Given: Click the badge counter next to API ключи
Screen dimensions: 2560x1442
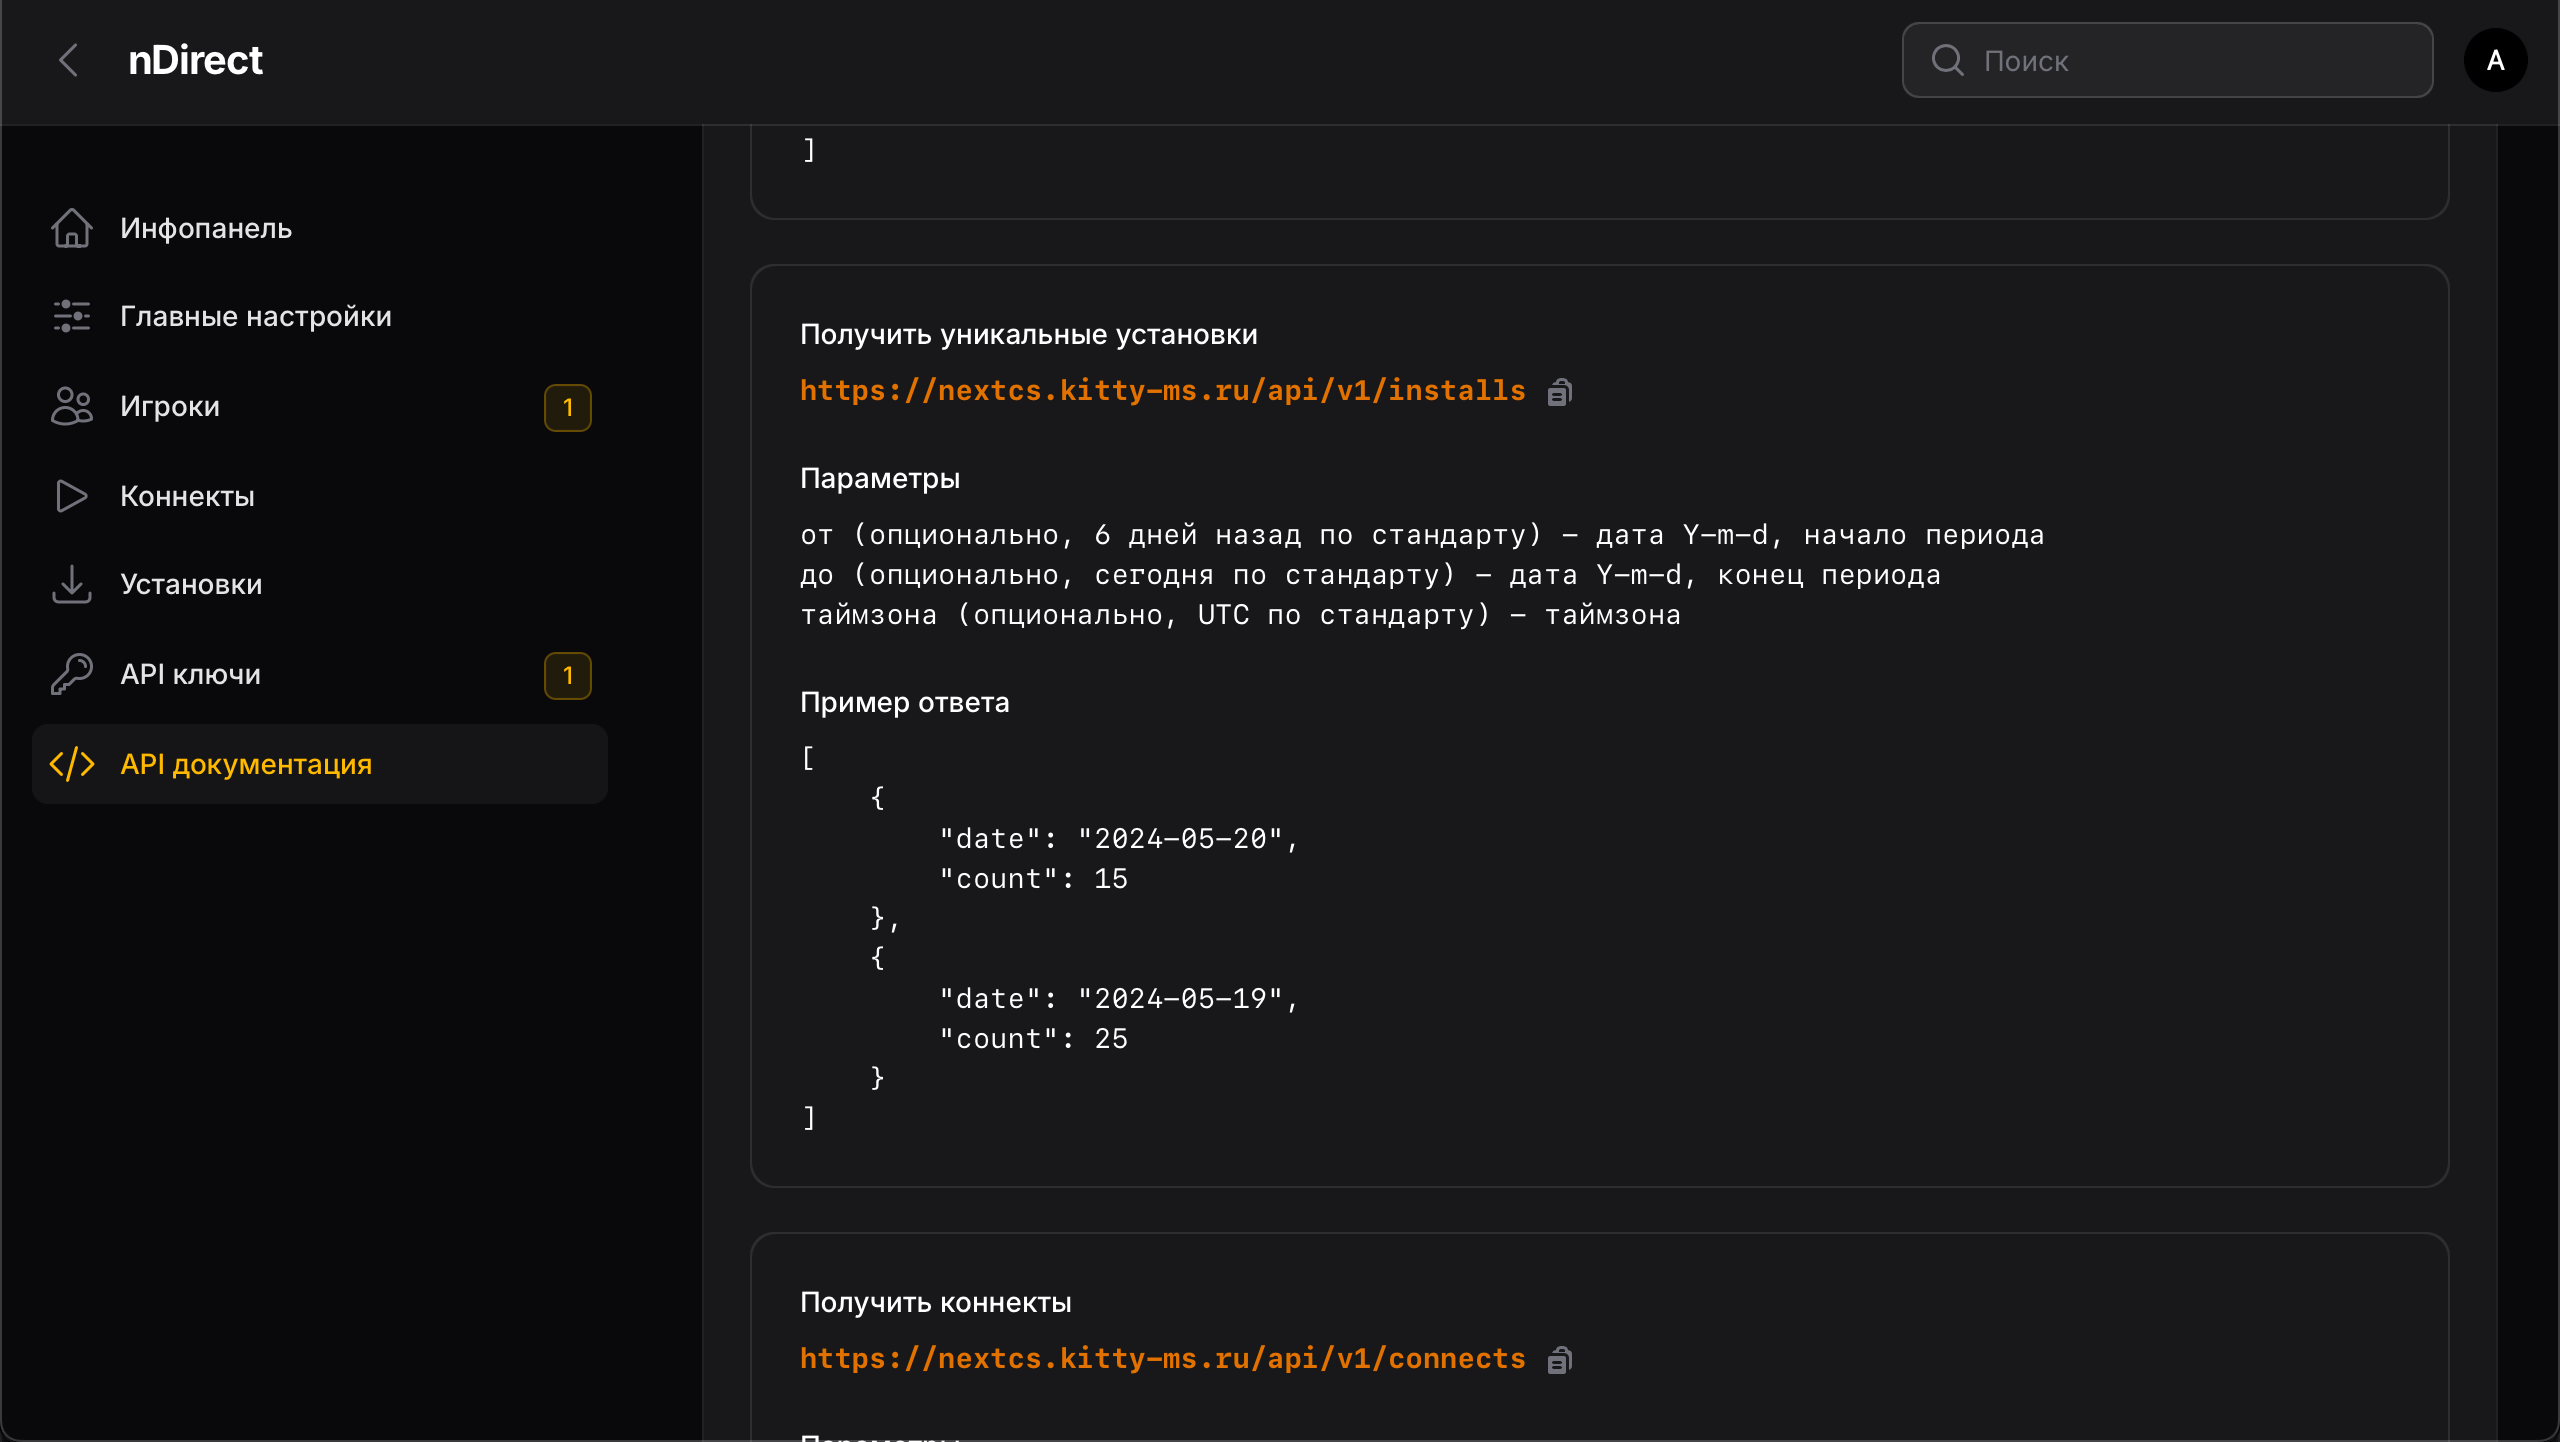Looking at the screenshot, I should pos(567,676).
